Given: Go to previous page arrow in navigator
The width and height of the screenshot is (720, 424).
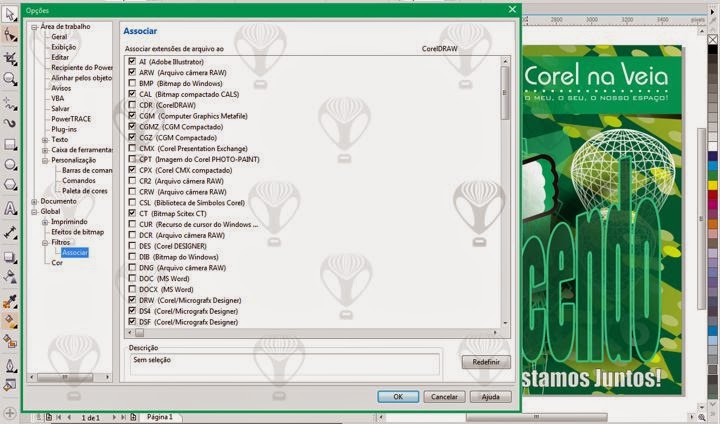Looking at the screenshot, I should coord(69,418).
